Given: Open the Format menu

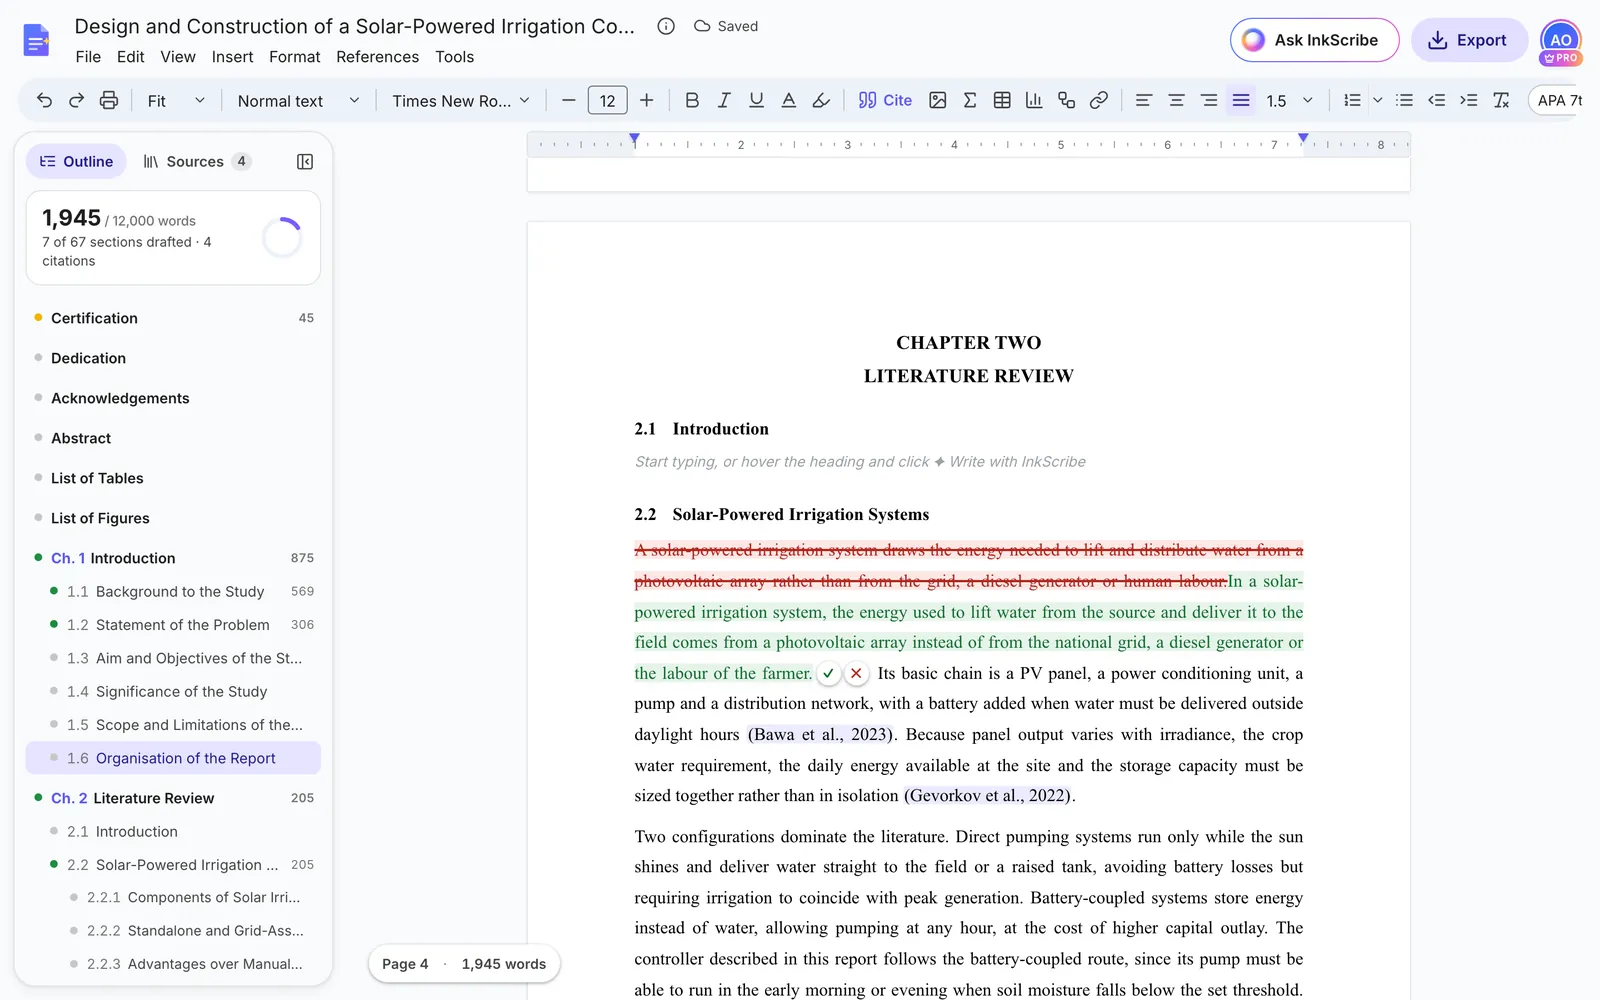Looking at the screenshot, I should (294, 57).
